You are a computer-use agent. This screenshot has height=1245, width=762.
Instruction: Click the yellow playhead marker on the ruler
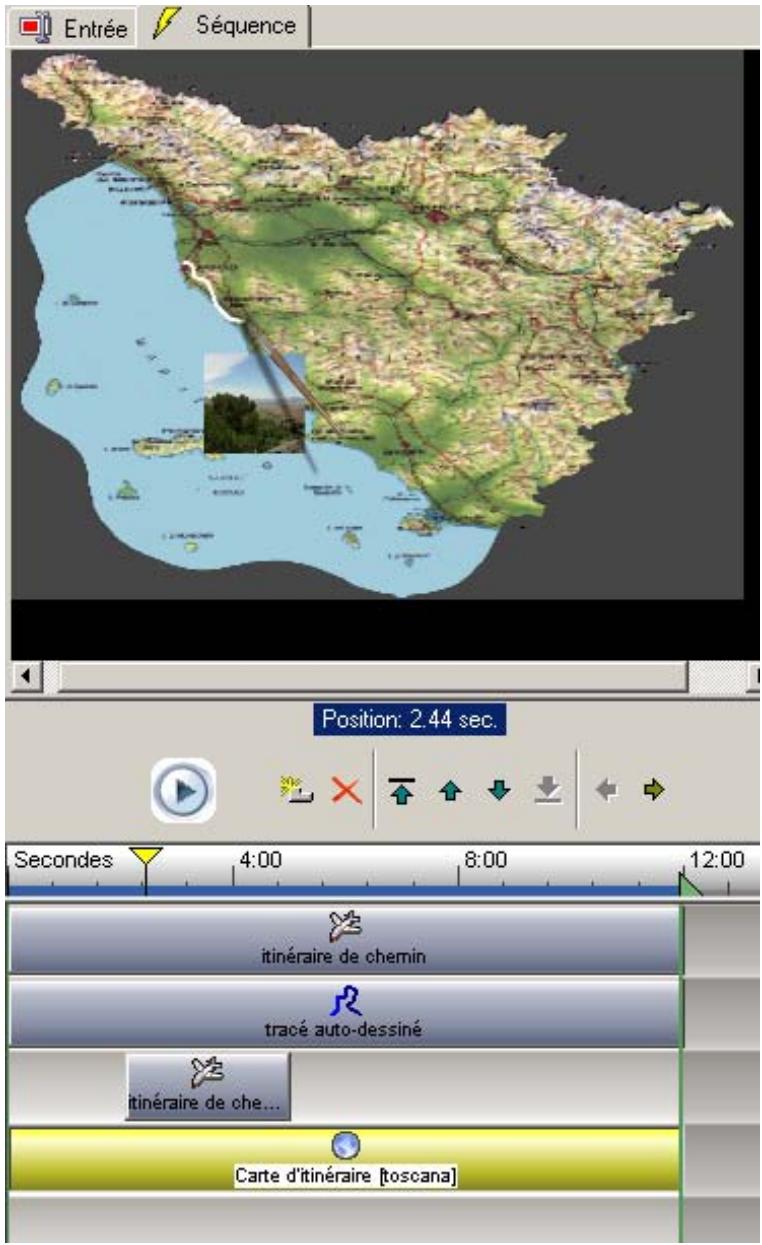pyautogui.click(x=146, y=859)
